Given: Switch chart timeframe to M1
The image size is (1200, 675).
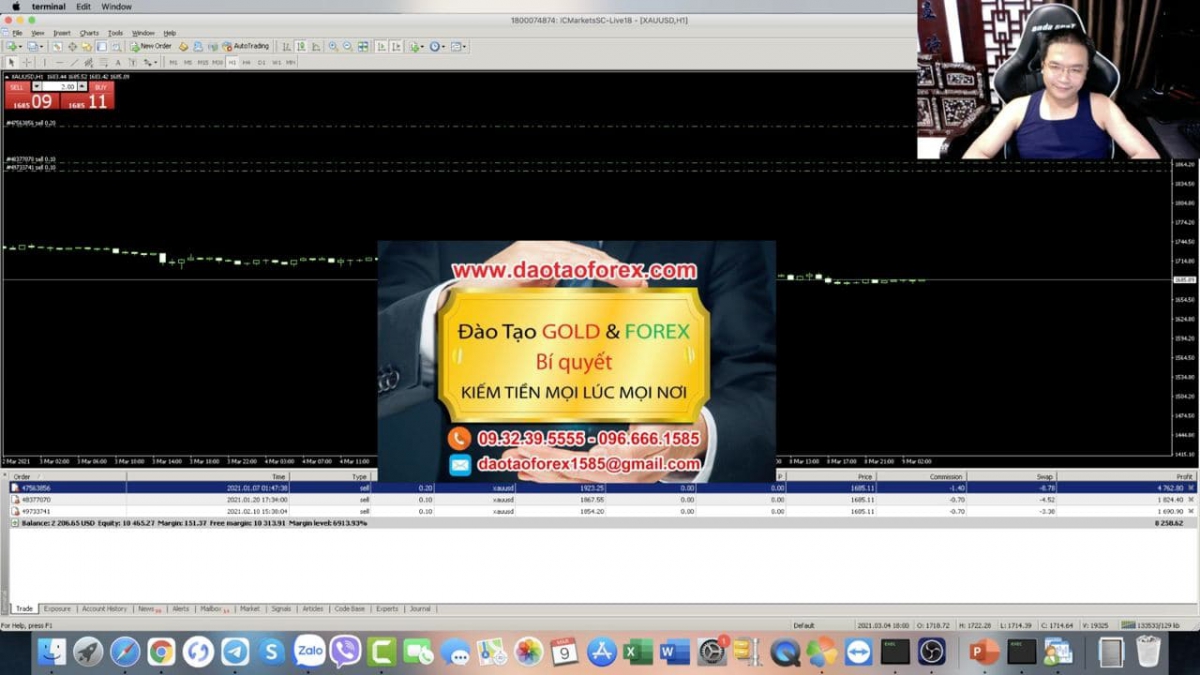Looking at the screenshot, I should point(173,62).
